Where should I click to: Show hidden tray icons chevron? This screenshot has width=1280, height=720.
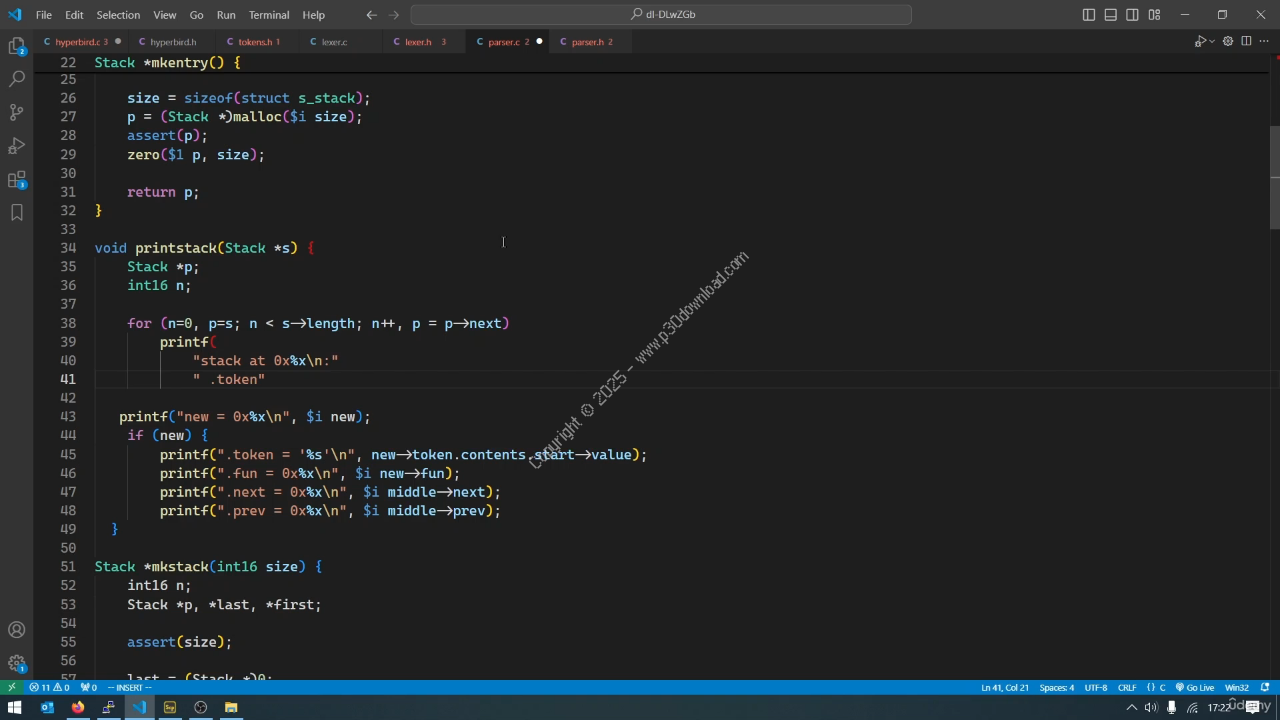tap(1132, 708)
